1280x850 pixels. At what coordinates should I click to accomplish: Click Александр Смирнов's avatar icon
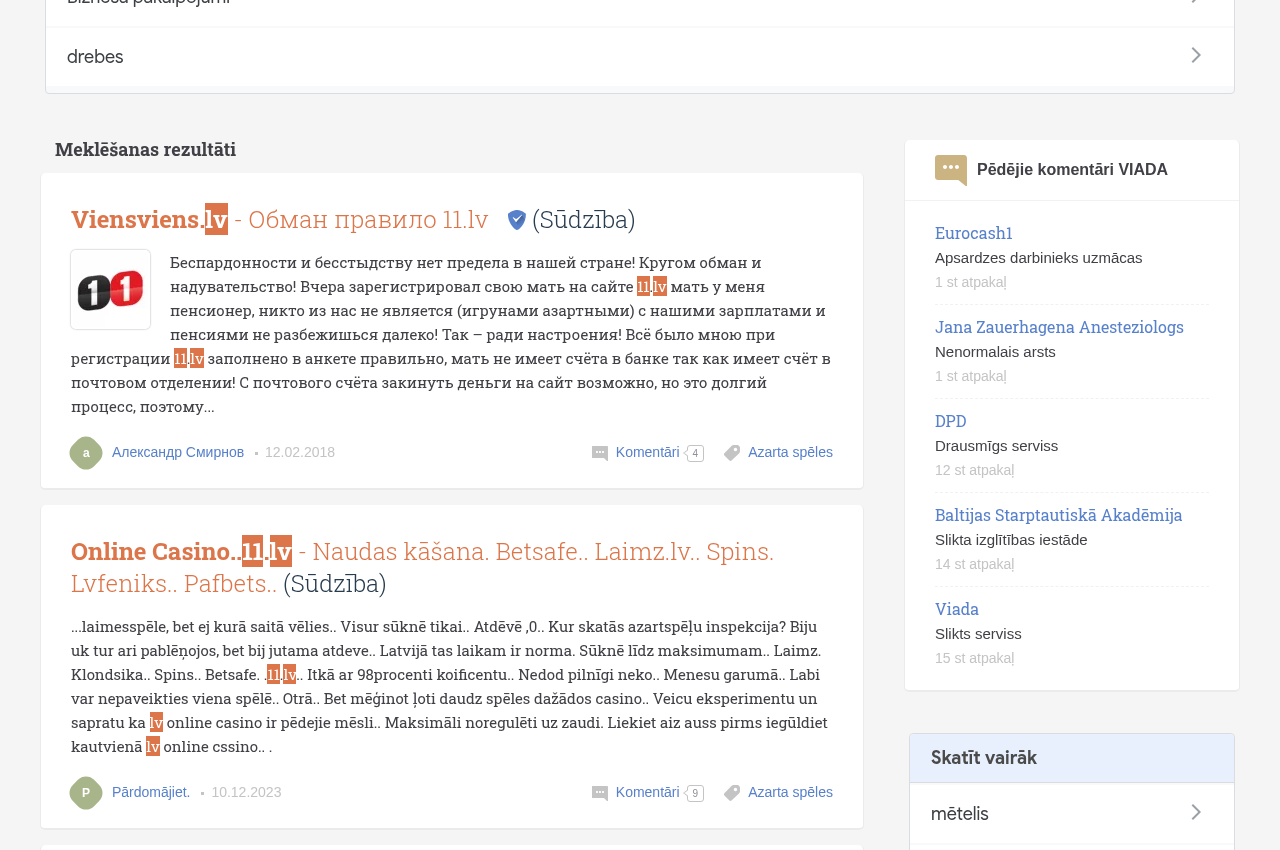coord(86,453)
